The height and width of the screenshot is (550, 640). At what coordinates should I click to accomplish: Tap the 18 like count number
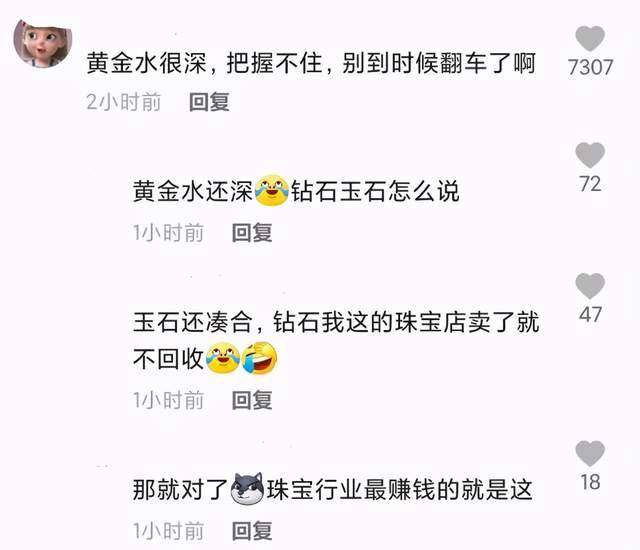click(x=590, y=482)
